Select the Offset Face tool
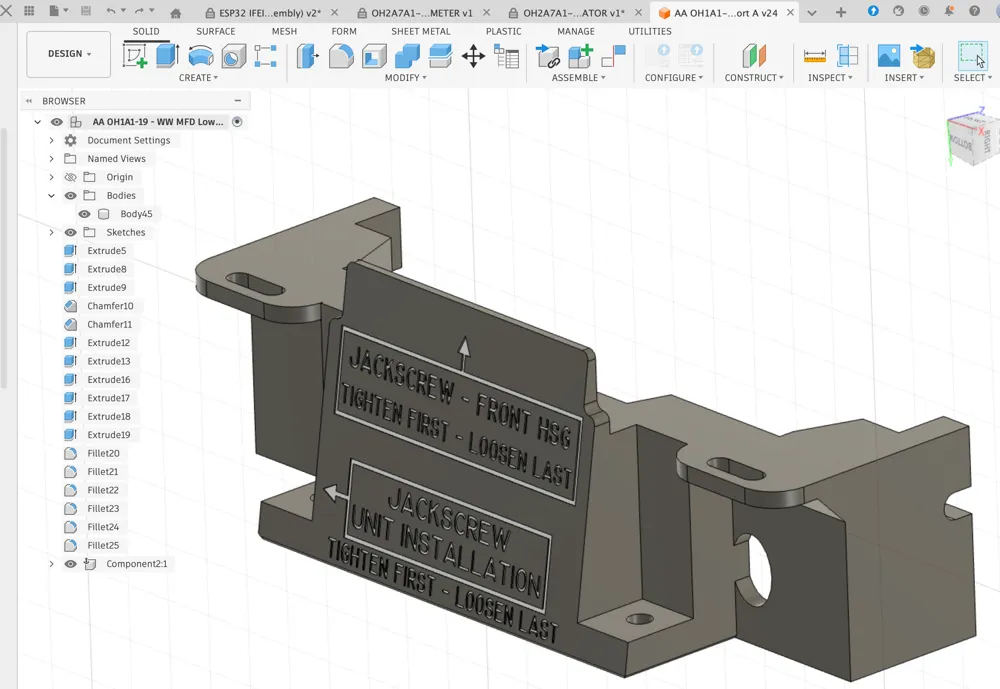1000x689 pixels. pos(441,56)
